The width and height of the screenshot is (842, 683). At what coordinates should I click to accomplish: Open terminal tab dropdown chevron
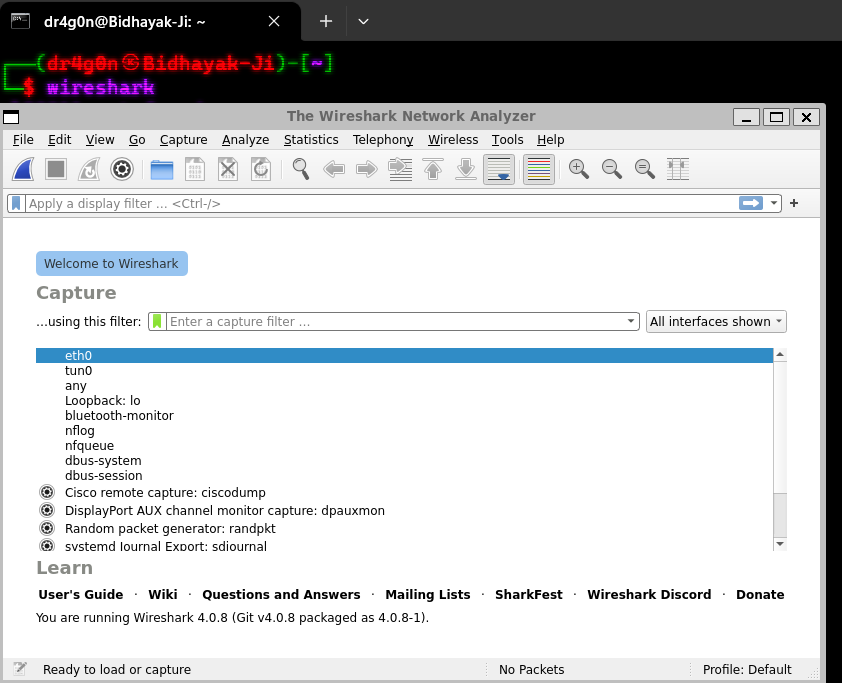[364, 21]
